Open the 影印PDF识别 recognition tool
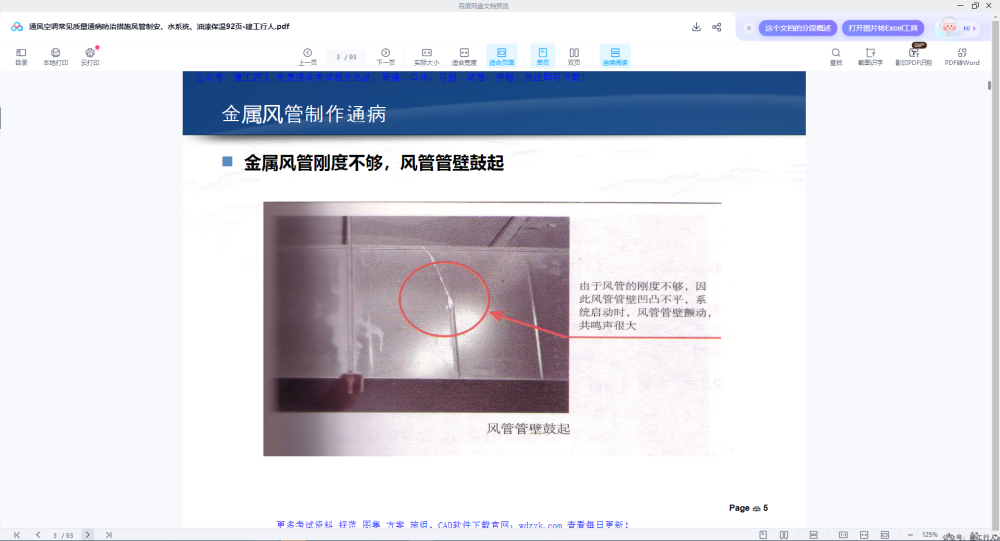1000x541 pixels. point(913,56)
